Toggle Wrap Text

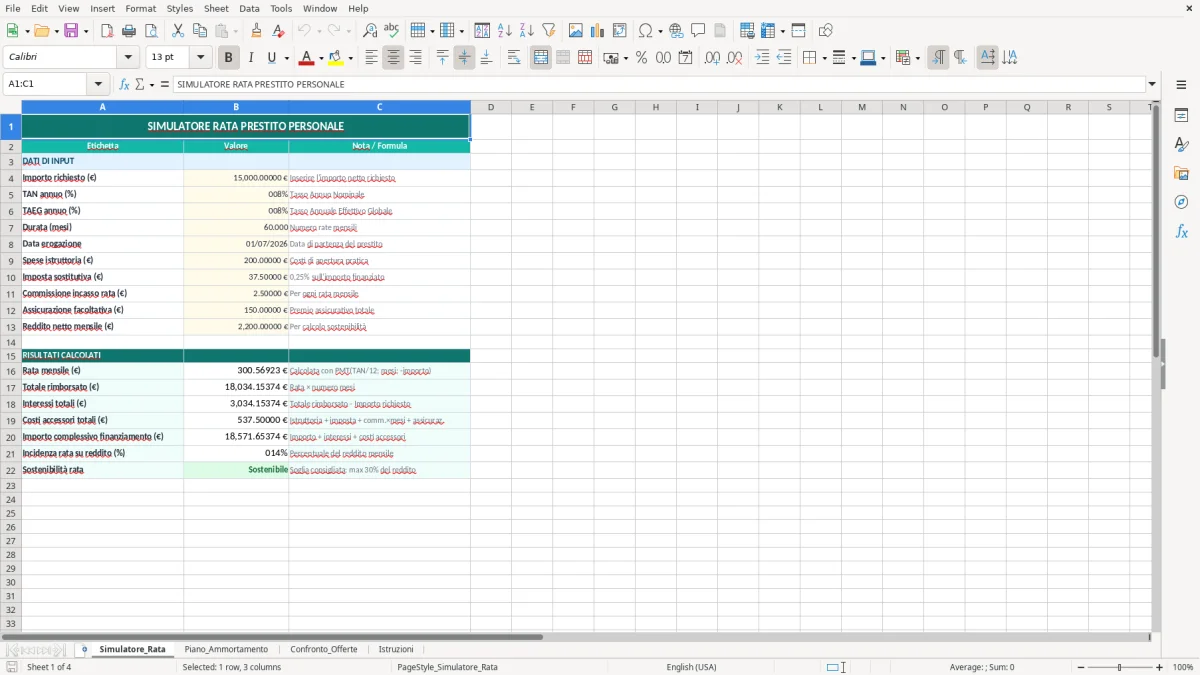coord(514,58)
